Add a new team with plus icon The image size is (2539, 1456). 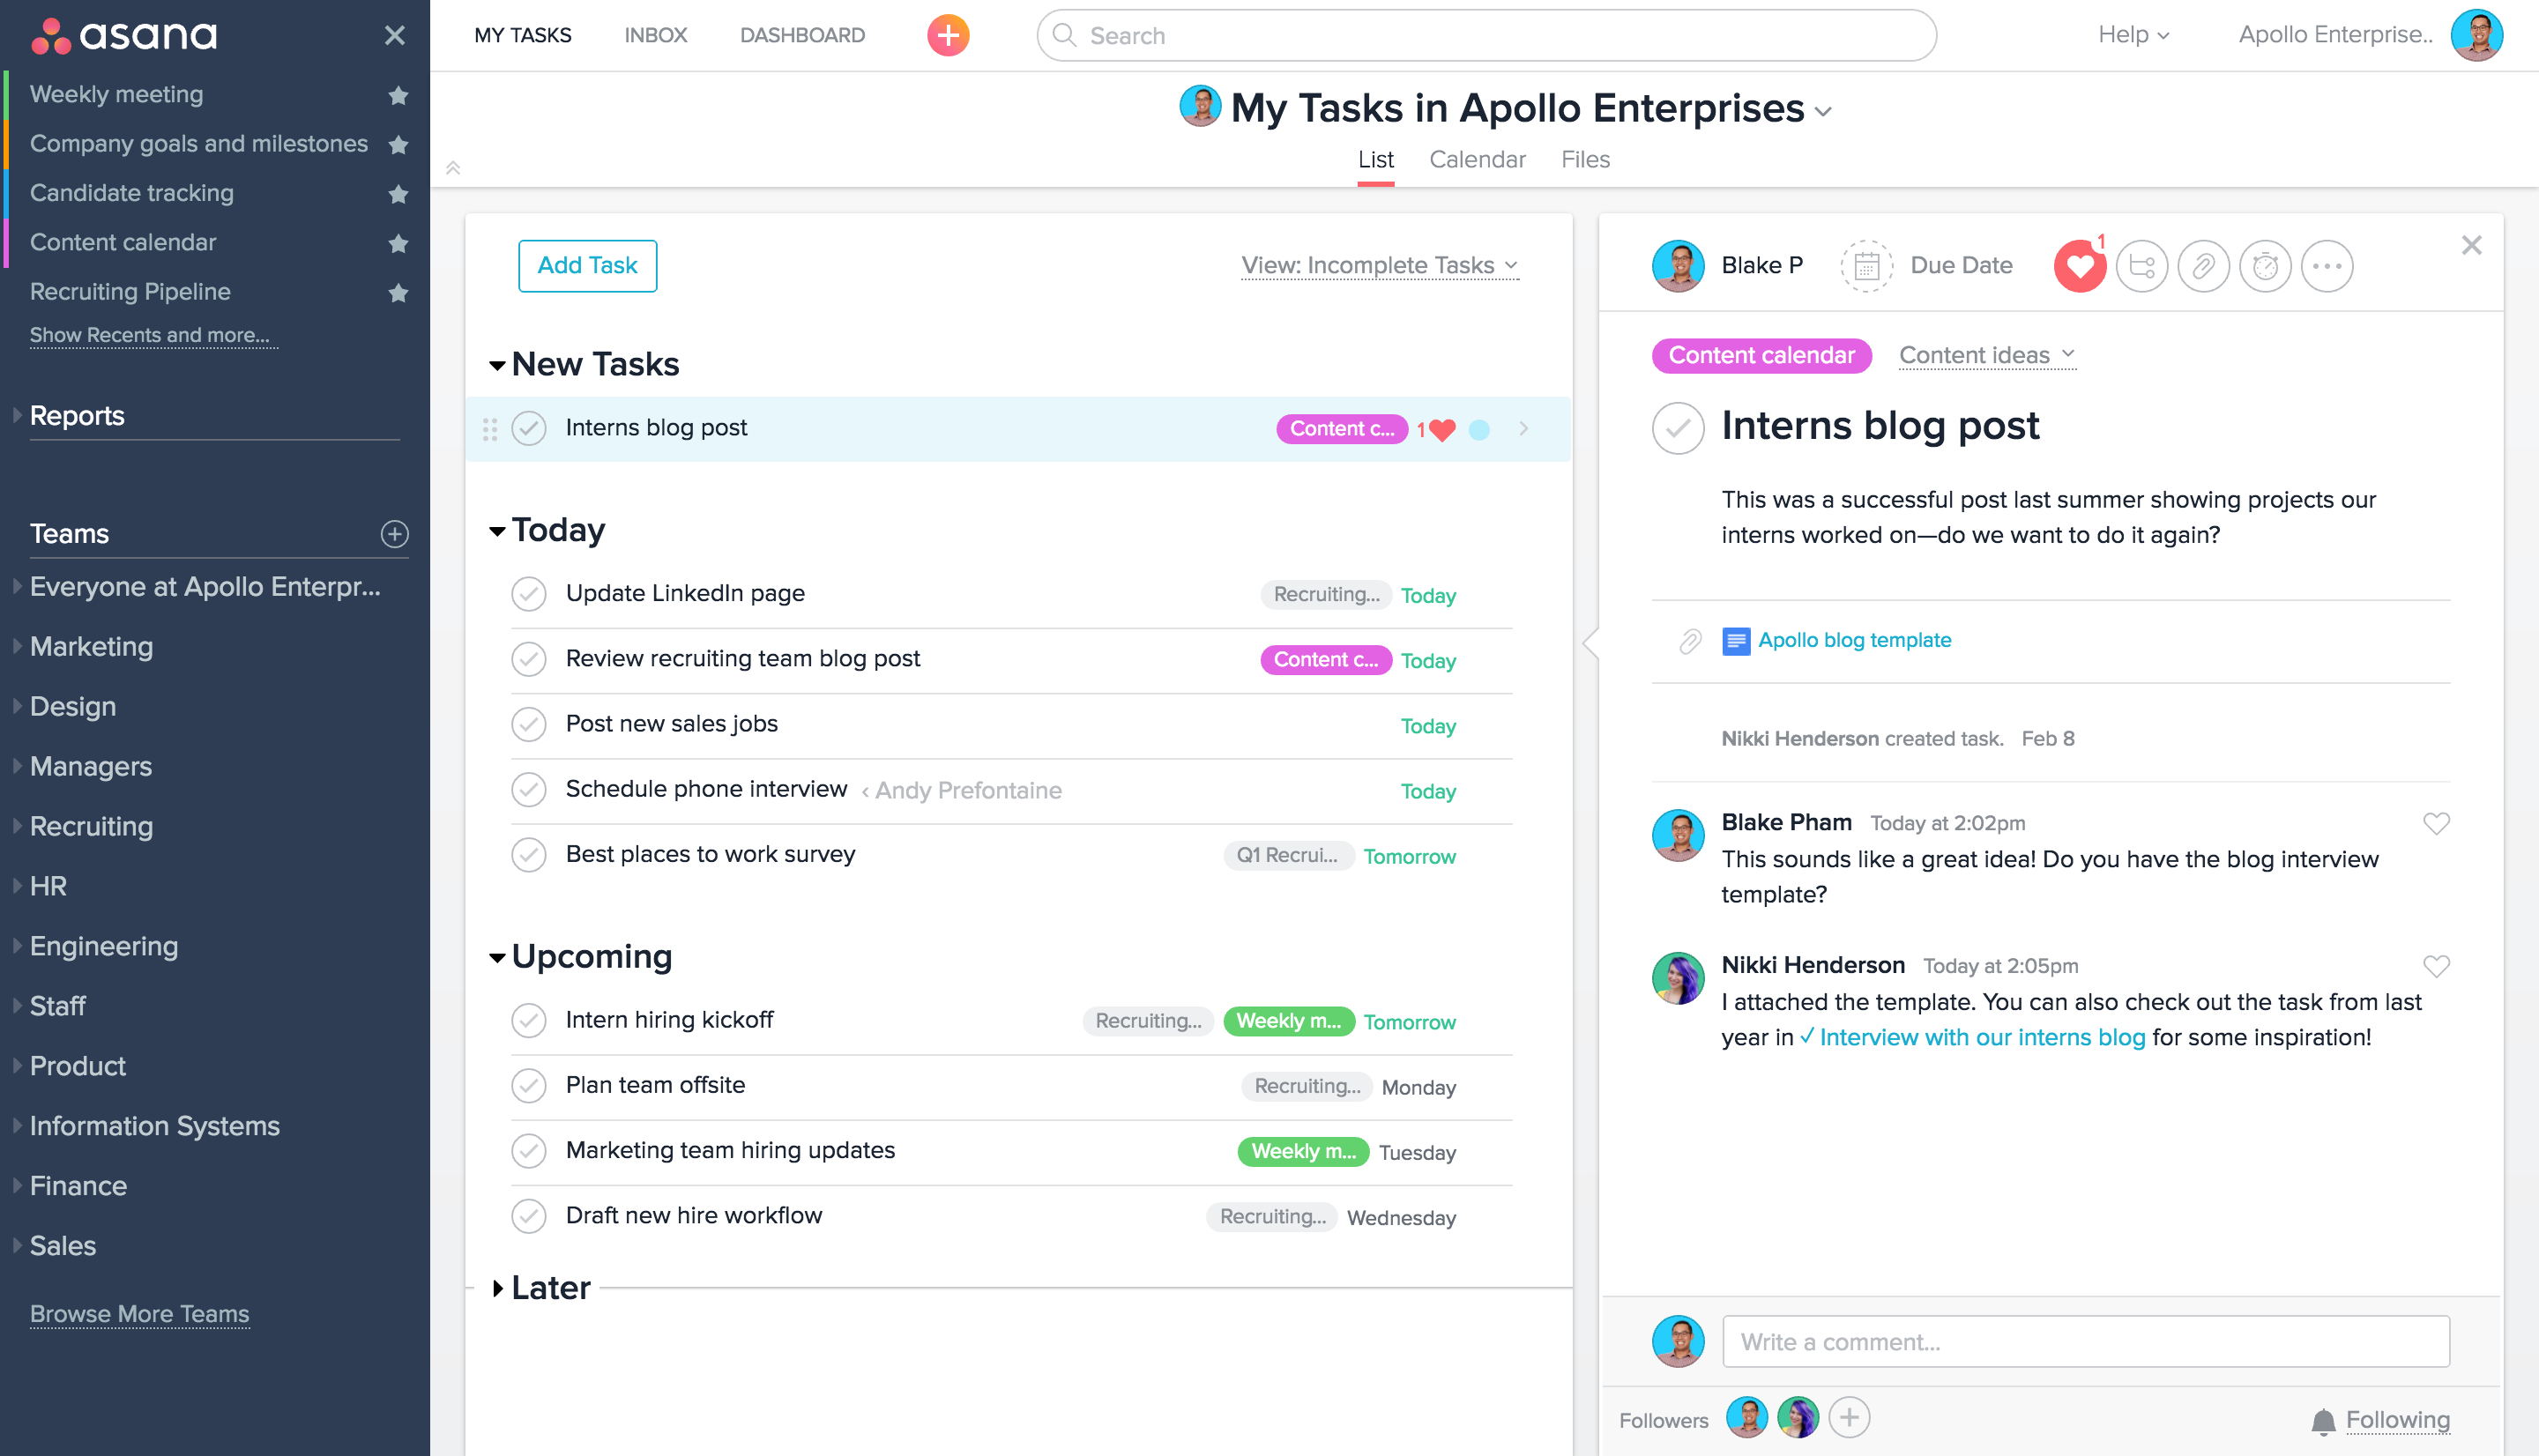pos(395,534)
